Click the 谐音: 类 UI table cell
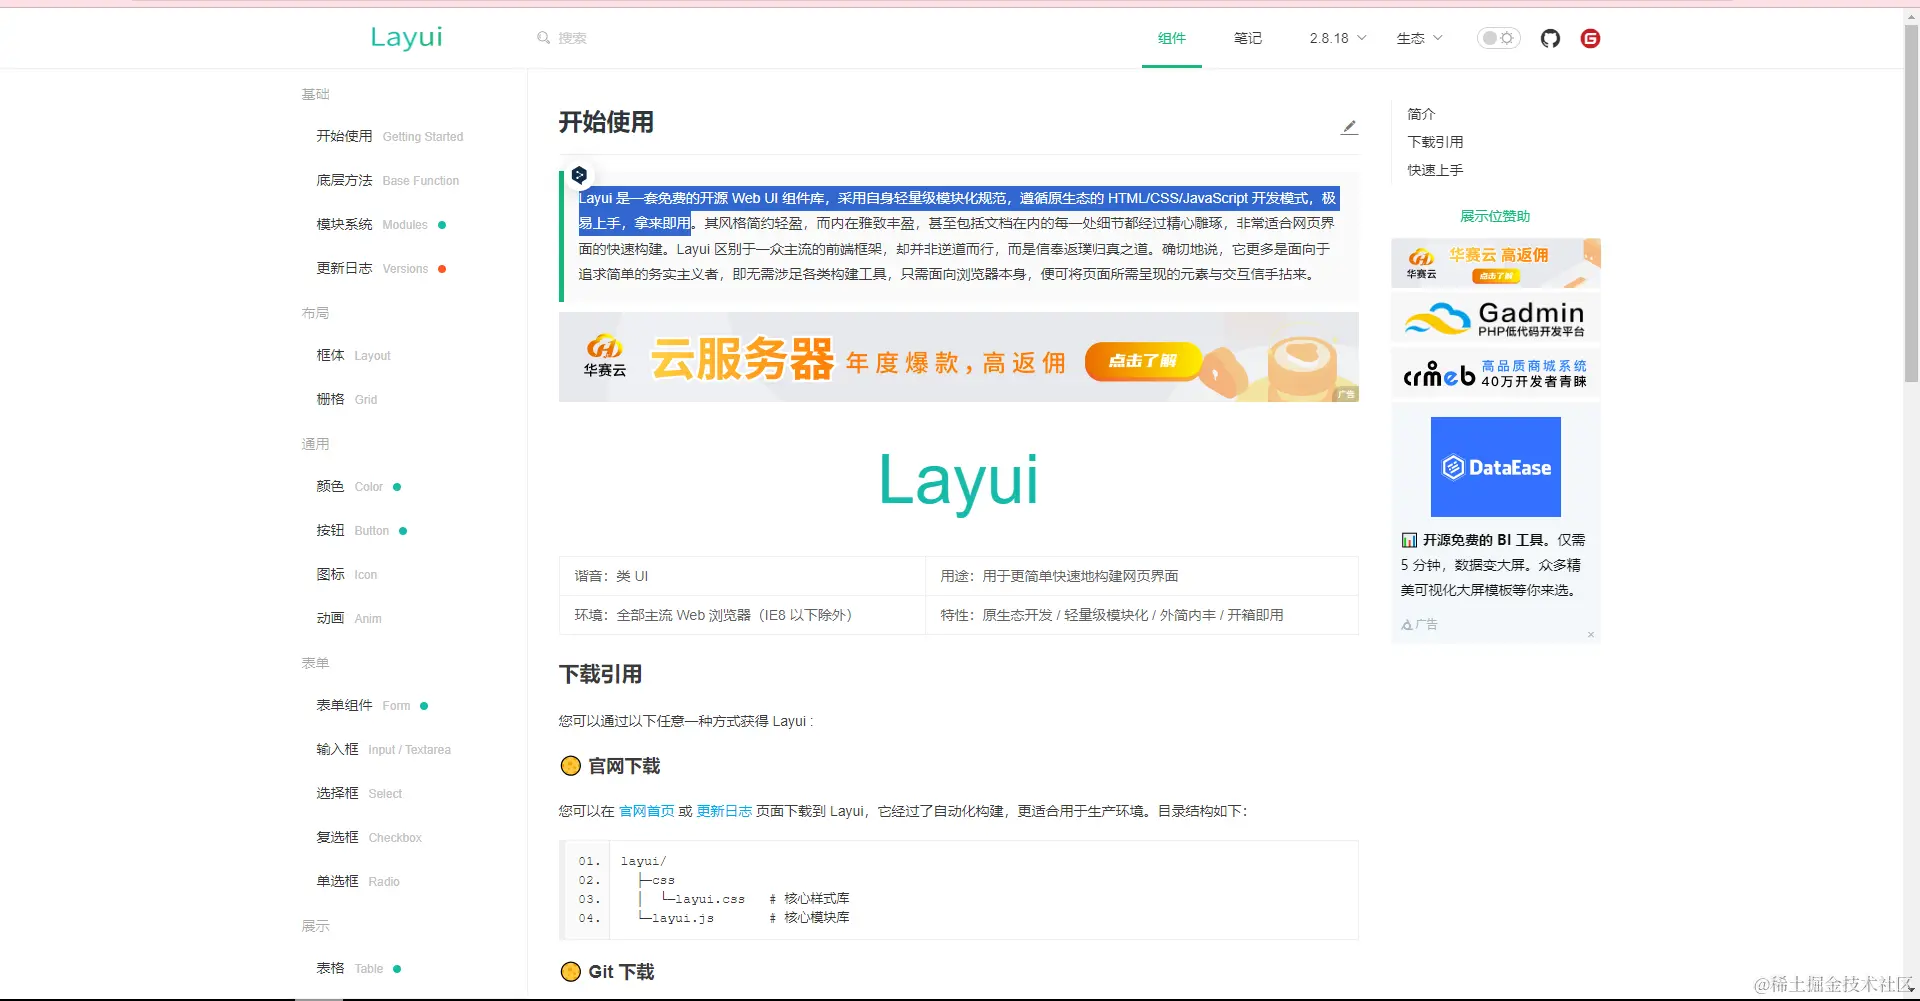Viewport: 1920px width, 1001px height. (742, 576)
